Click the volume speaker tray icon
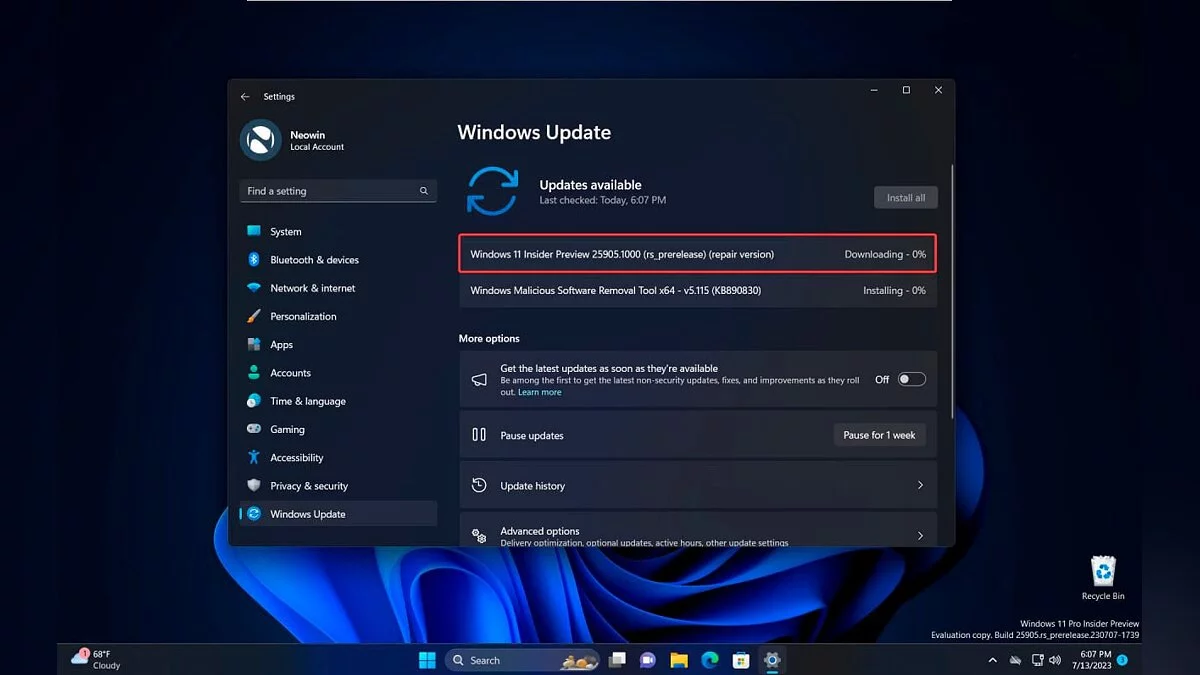Screen dimensions: 1200x675 click(x=1056, y=660)
